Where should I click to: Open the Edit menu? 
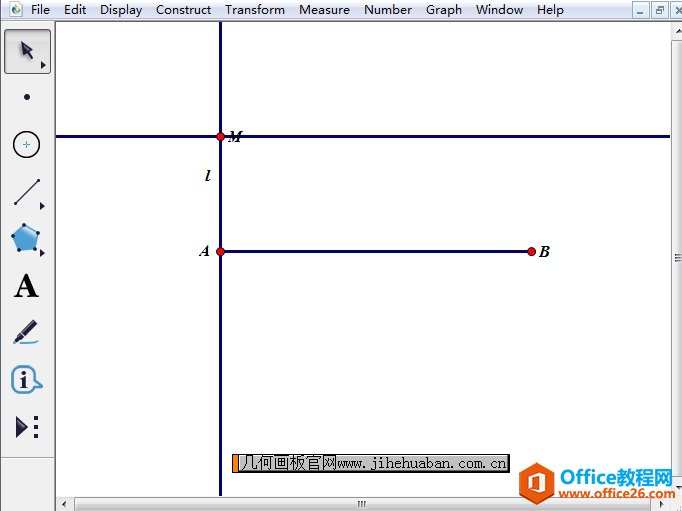(x=75, y=10)
